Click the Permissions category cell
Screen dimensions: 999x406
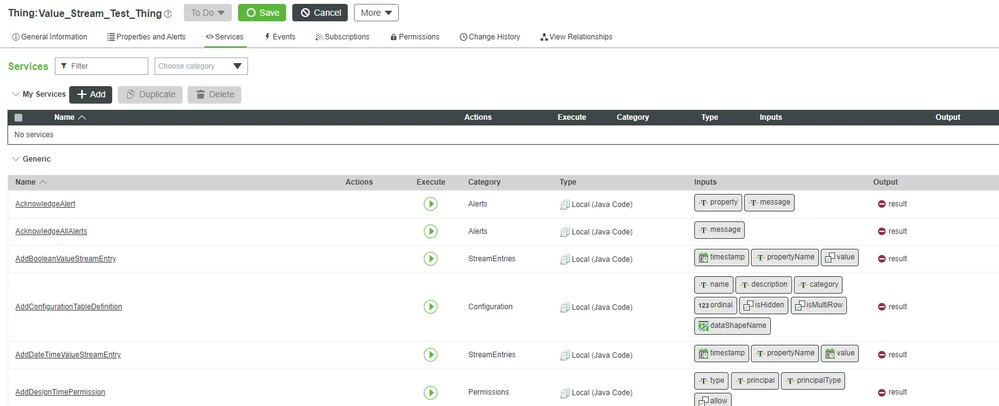488,392
